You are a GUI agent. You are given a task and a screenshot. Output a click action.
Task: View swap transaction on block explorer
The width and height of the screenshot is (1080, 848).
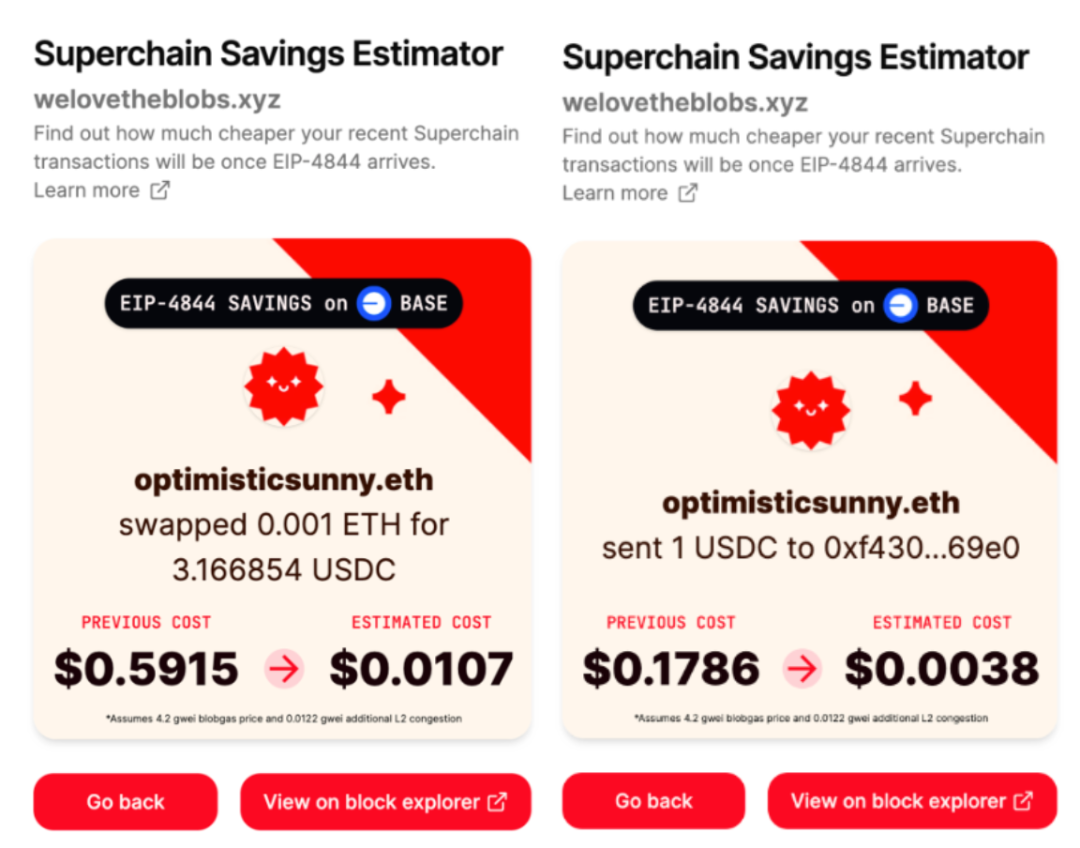click(385, 801)
